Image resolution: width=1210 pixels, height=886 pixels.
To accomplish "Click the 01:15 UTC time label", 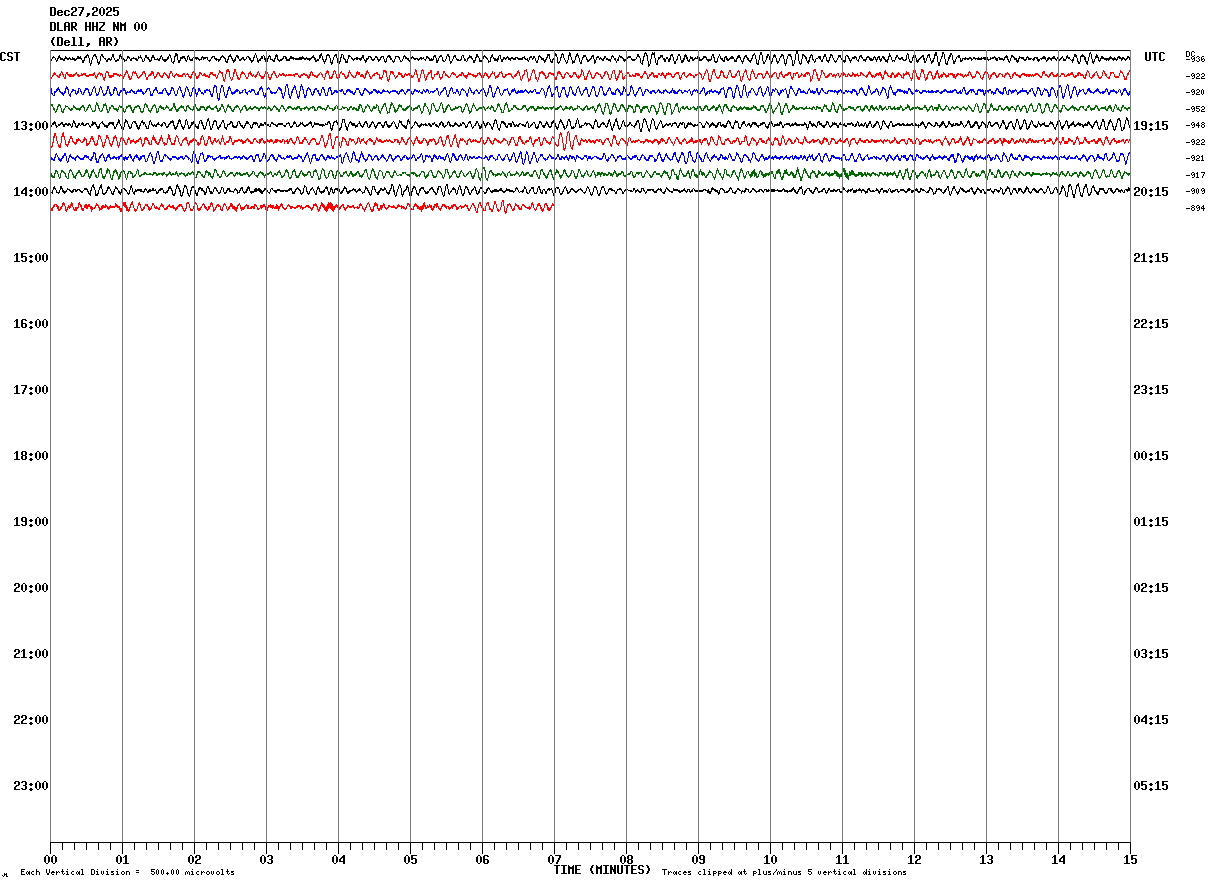I will click(x=1151, y=522).
